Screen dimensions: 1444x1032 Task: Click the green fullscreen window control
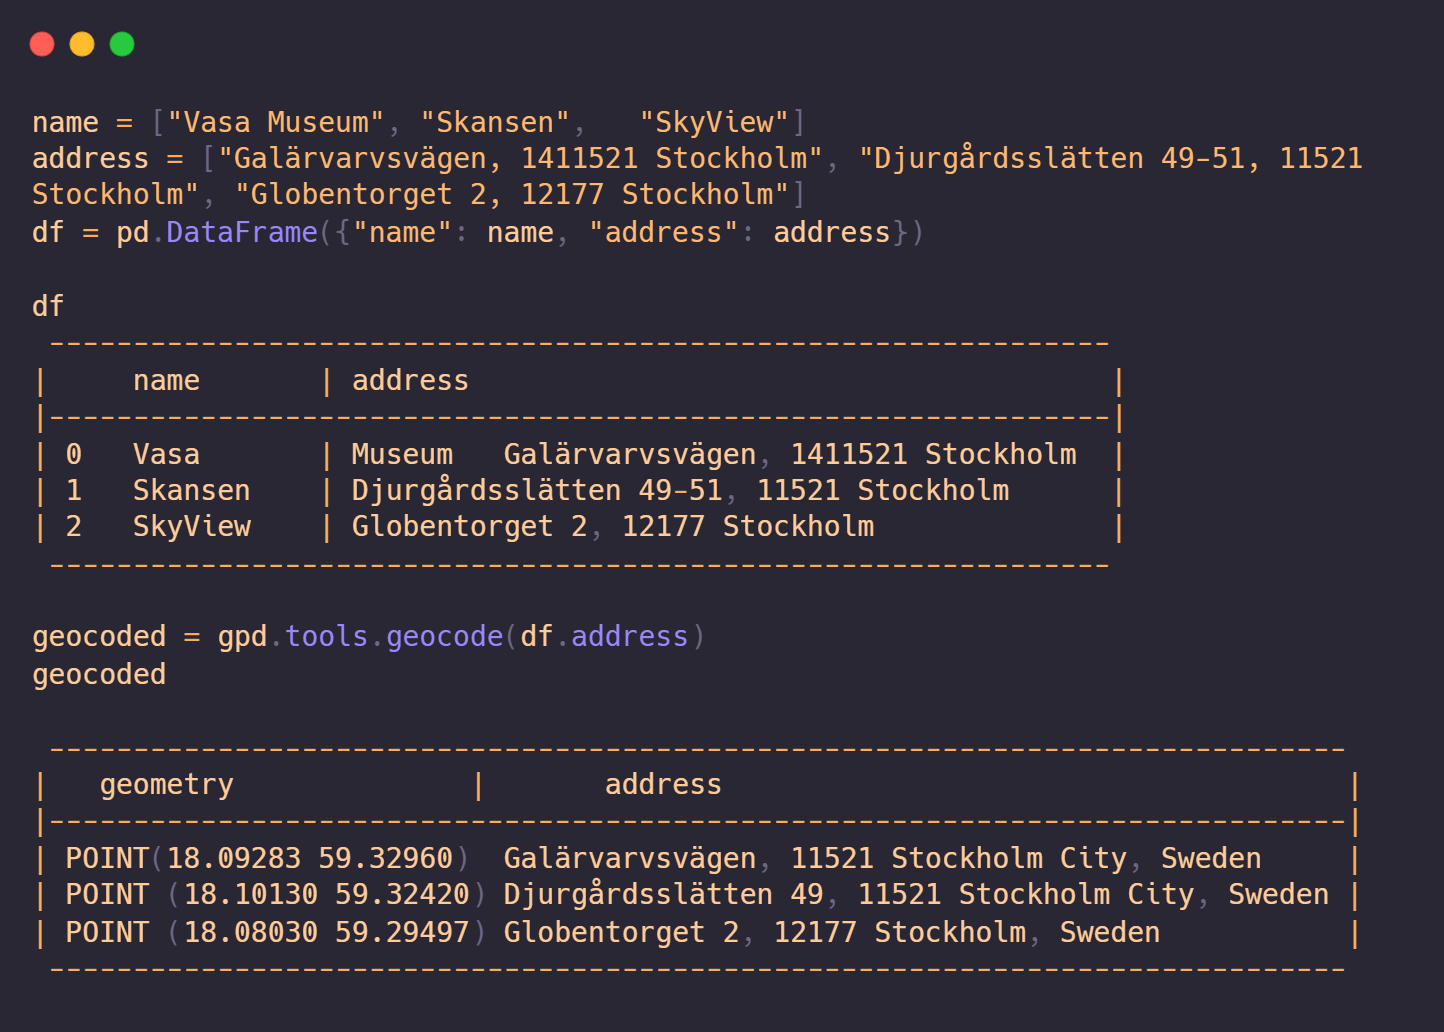[x=121, y=43]
